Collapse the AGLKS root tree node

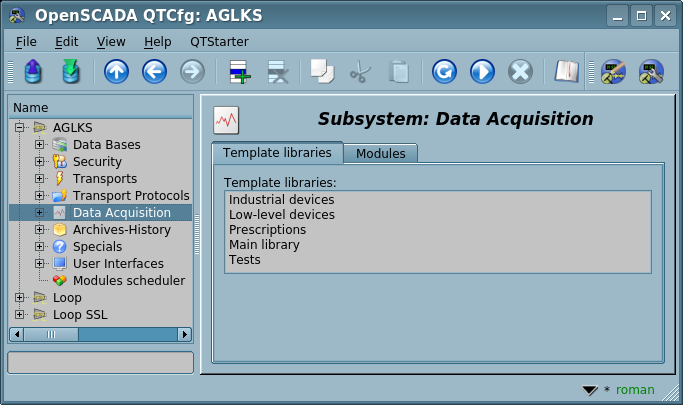tap(20, 128)
